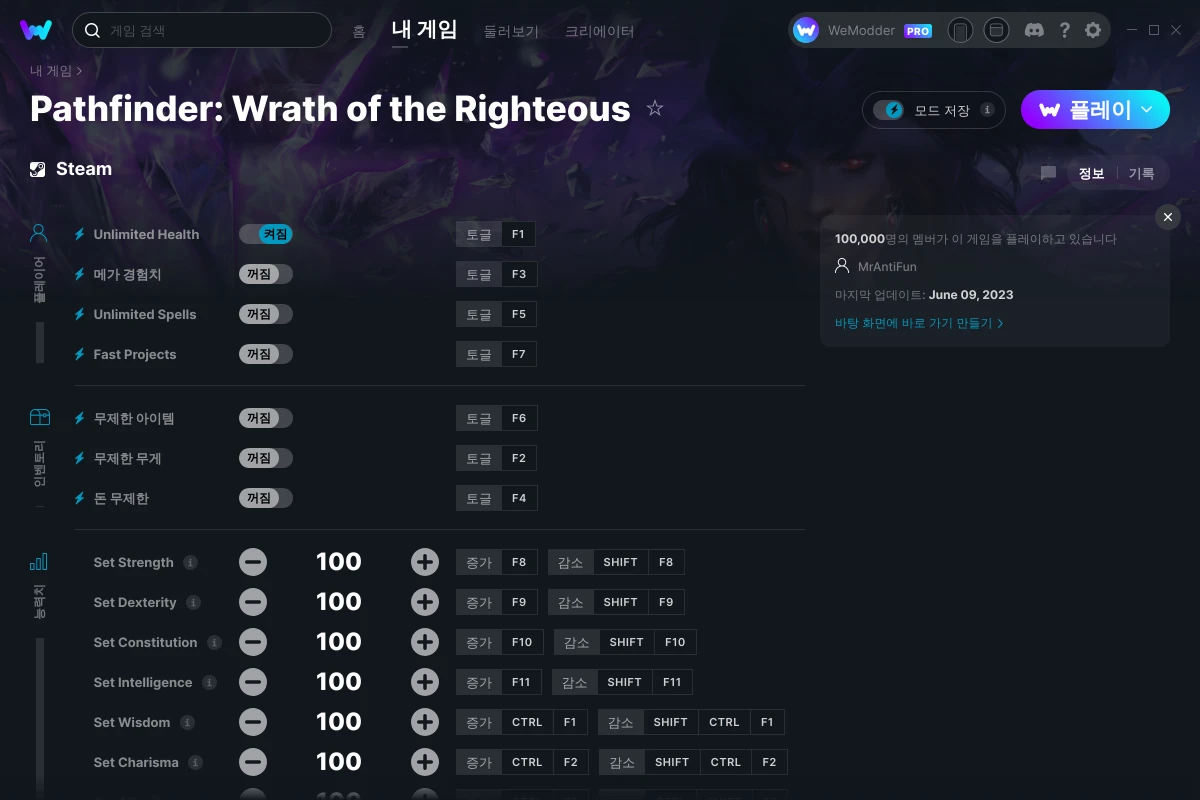Viewport: 1200px width, 800px height.
Task: Expand the 플레이 button dropdown arrow
Action: tap(1147, 110)
